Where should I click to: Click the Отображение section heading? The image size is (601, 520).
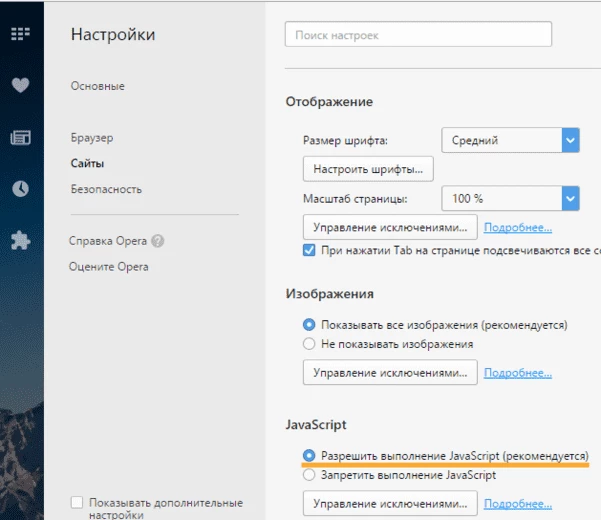(329, 102)
